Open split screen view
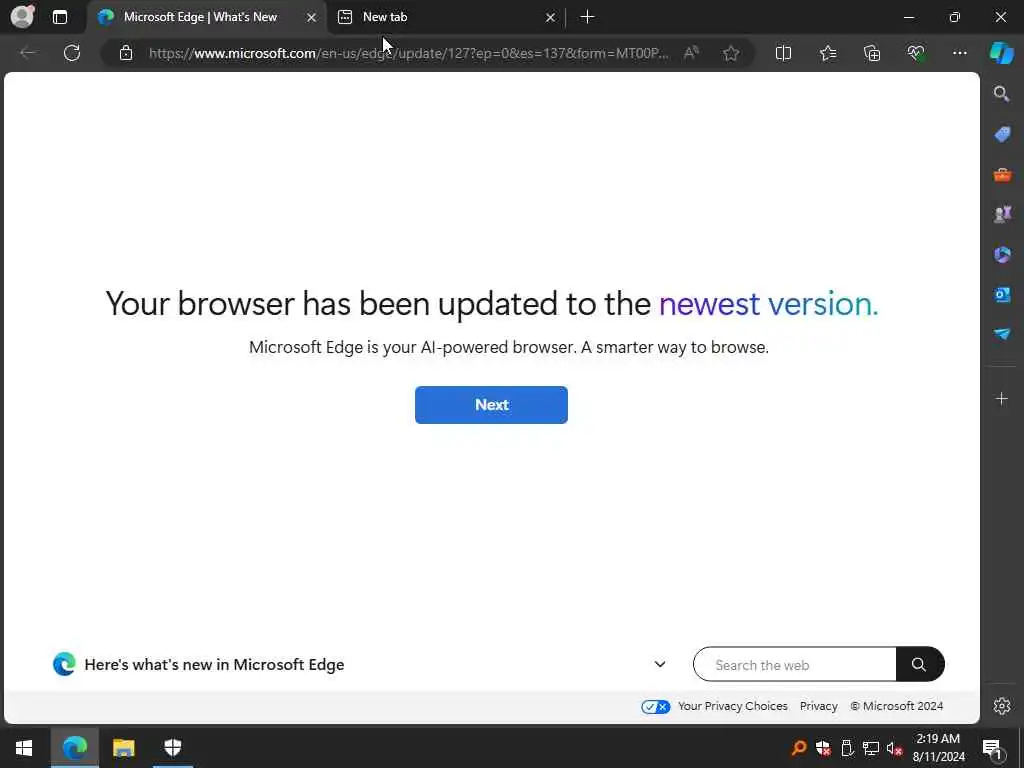This screenshot has width=1024, height=768. 783,53
